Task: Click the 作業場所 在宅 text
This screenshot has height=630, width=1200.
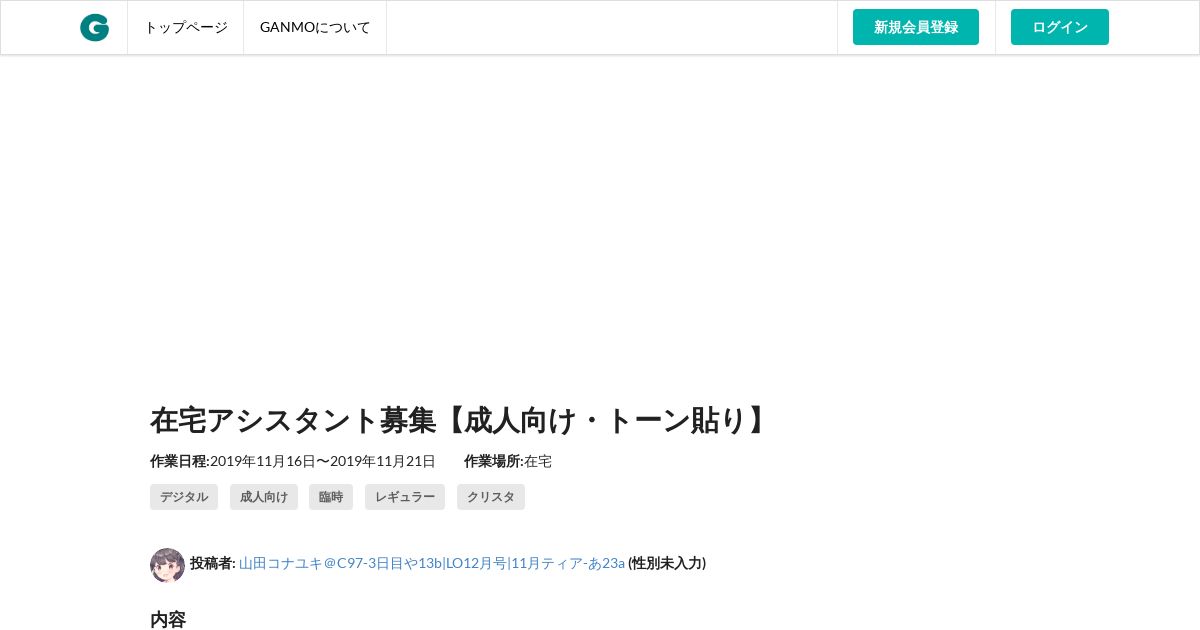Action: [508, 461]
